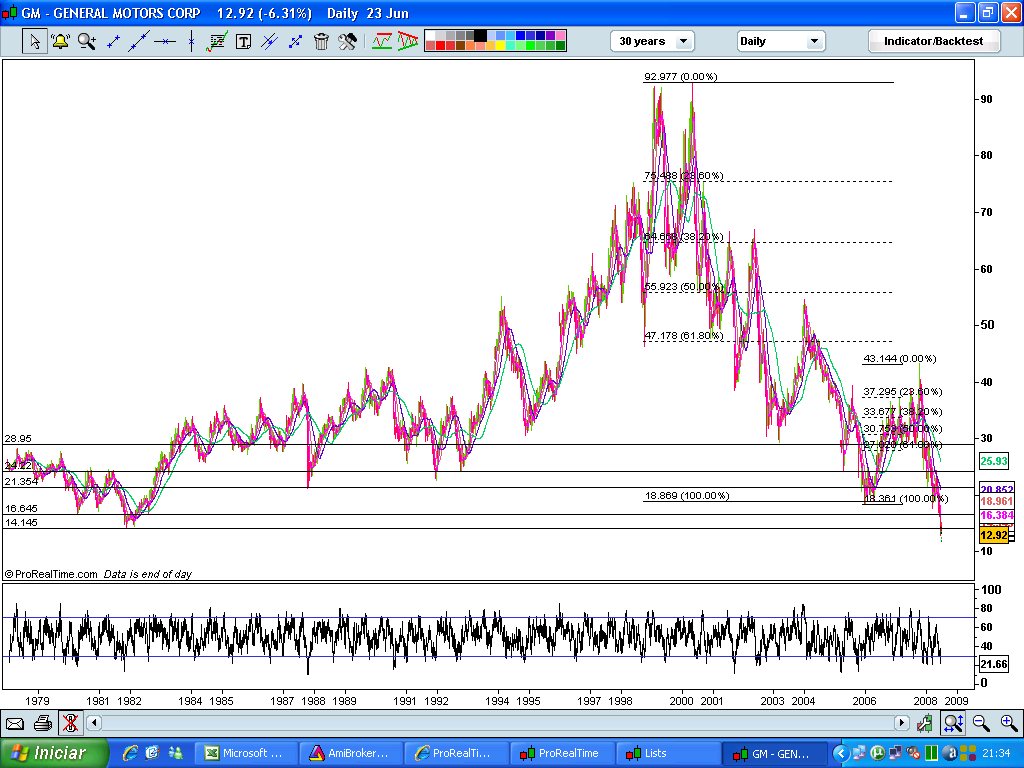This screenshot has width=1024, height=768.
Task: Click the printer icon
Action: tap(42, 723)
